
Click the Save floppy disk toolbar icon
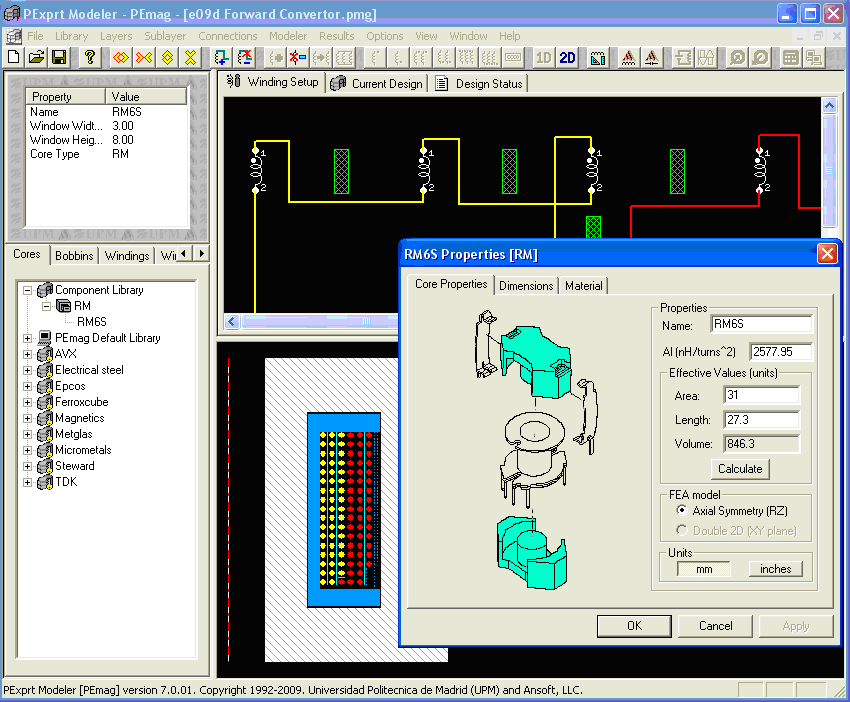pyautogui.click(x=59, y=57)
